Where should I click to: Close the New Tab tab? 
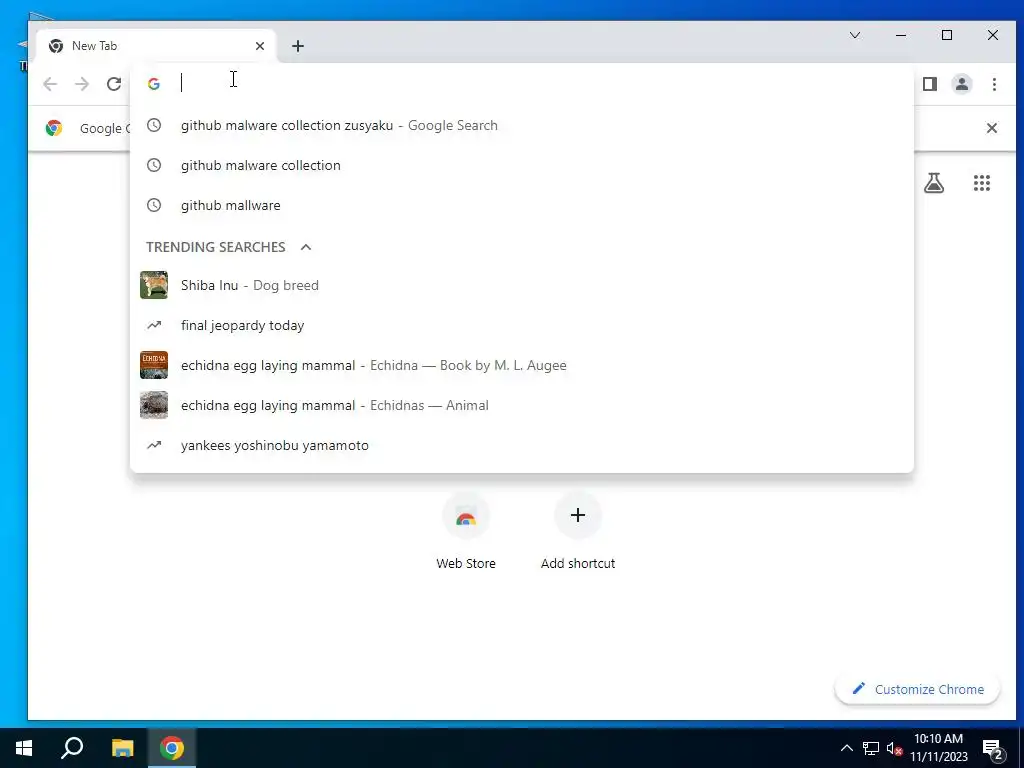pyautogui.click(x=260, y=46)
